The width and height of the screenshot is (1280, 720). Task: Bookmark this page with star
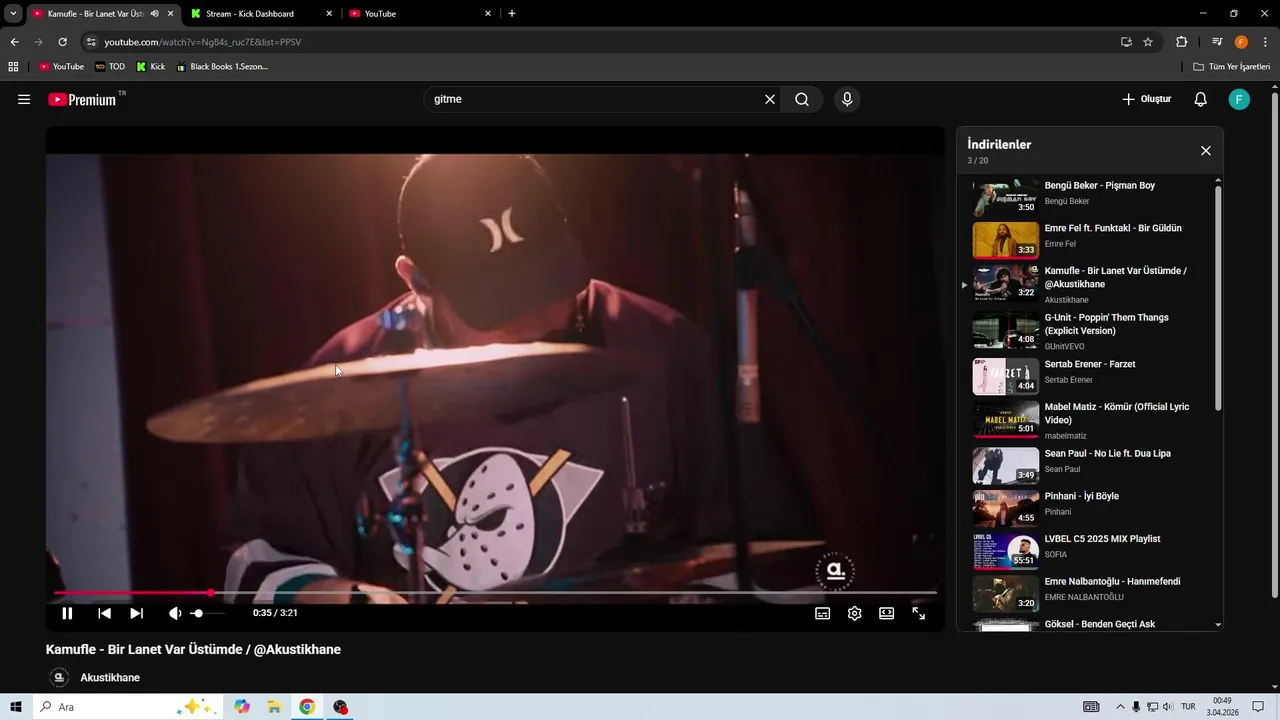[1148, 42]
